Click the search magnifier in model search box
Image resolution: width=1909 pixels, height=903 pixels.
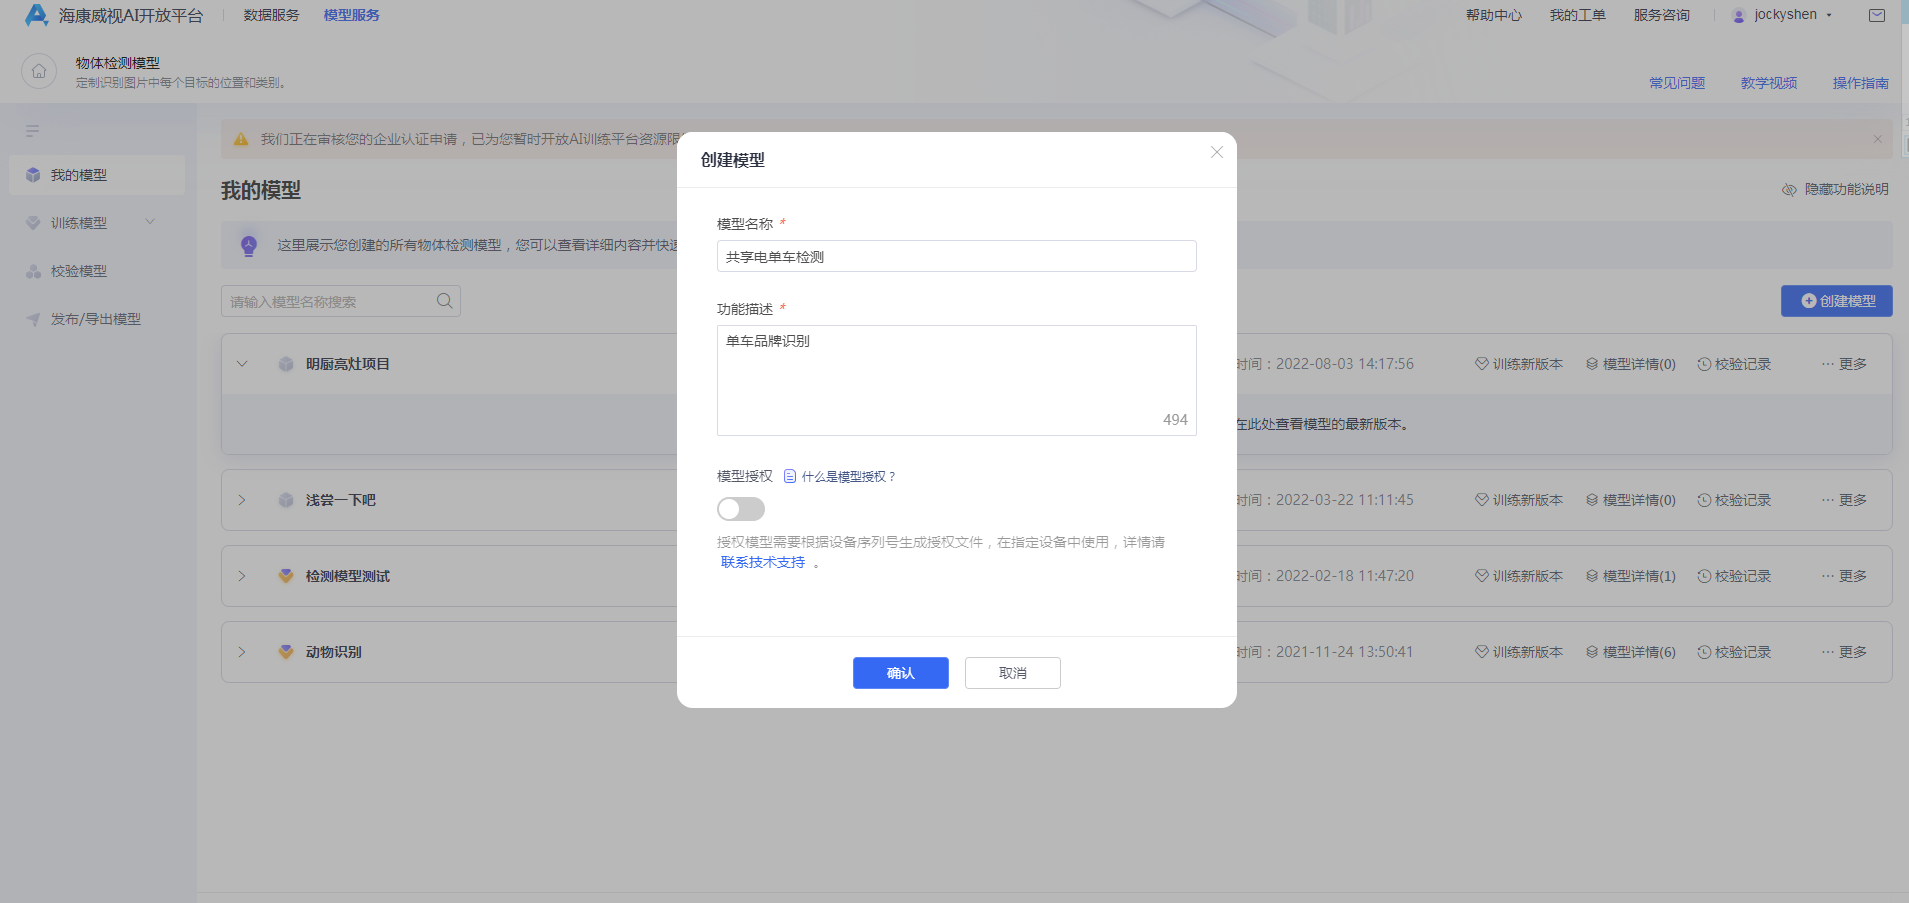pyautogui.click(x=444, y=300)
